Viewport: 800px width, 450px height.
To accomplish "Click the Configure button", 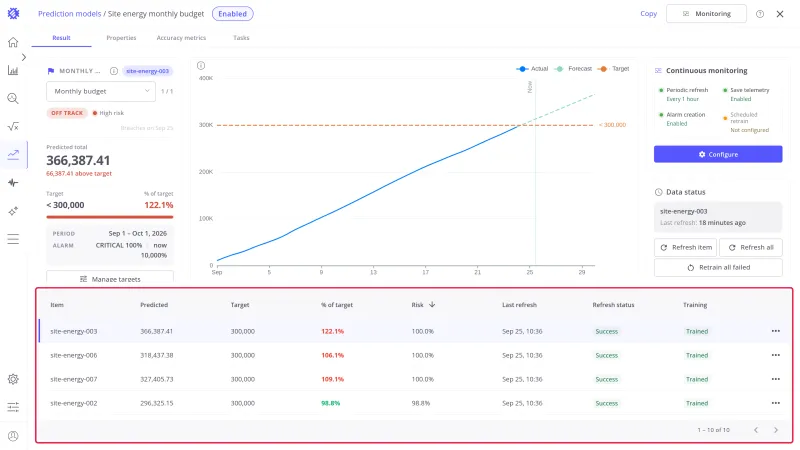I will point(718,154).
